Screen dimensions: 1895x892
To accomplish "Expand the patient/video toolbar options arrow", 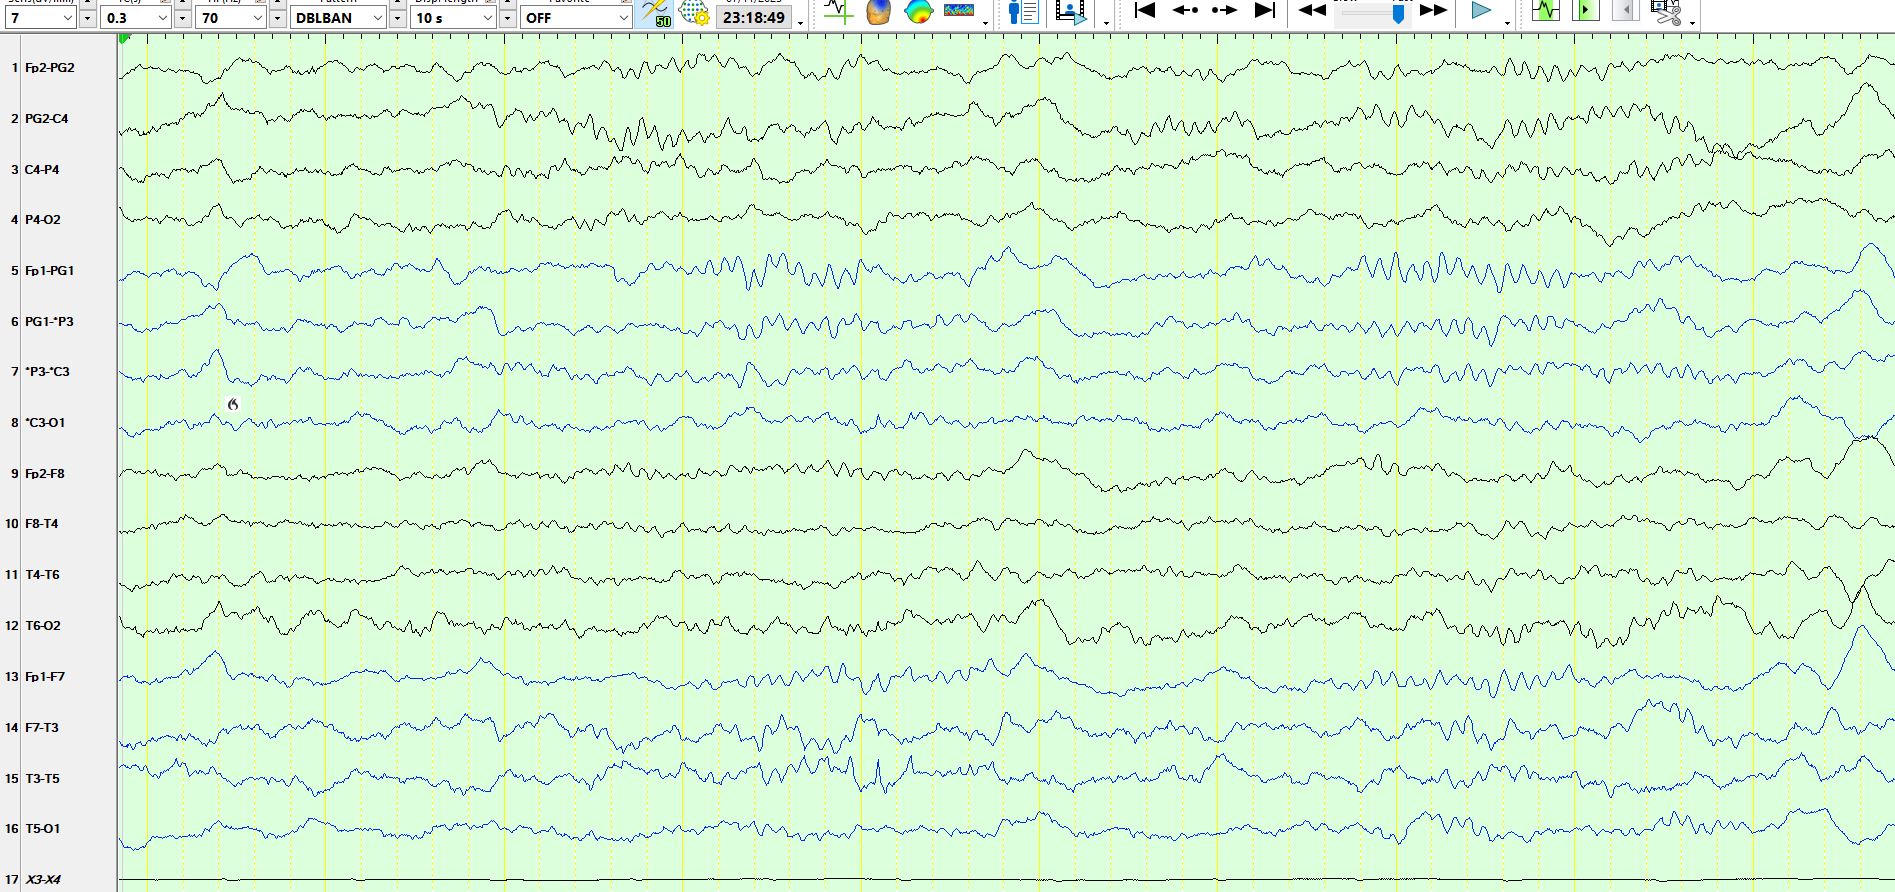I will [1106, 22].
